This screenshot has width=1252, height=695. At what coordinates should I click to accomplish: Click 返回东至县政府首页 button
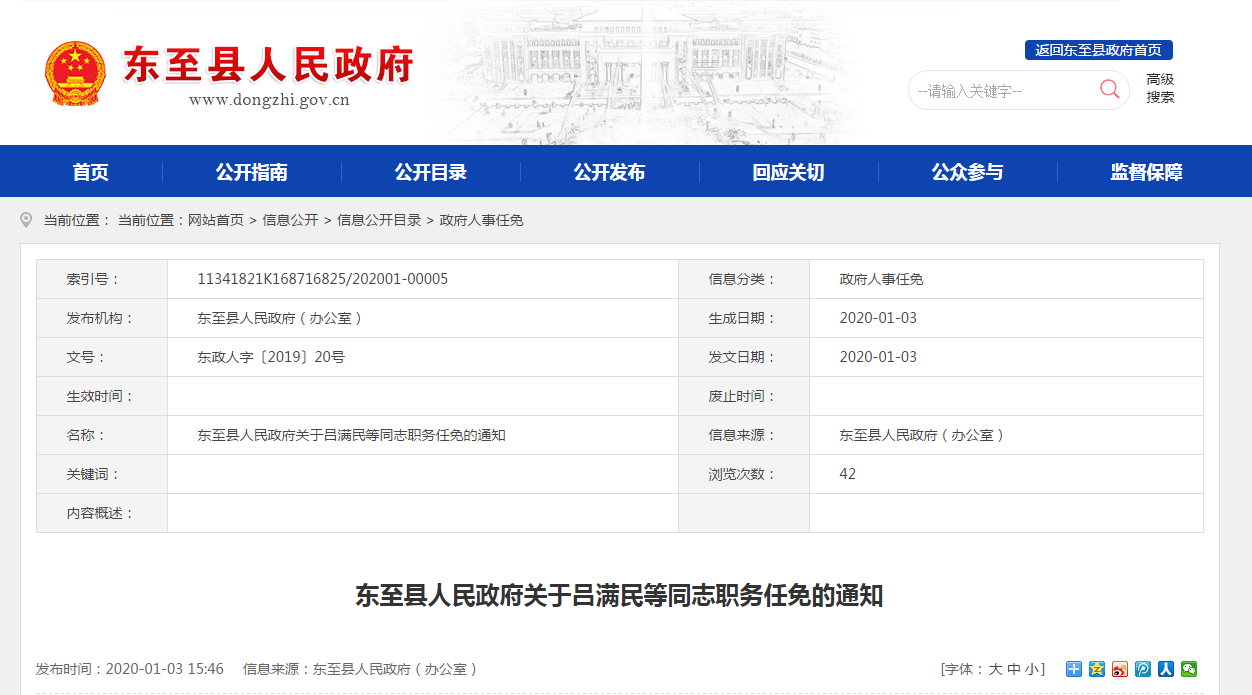(x=1099, y=50)
